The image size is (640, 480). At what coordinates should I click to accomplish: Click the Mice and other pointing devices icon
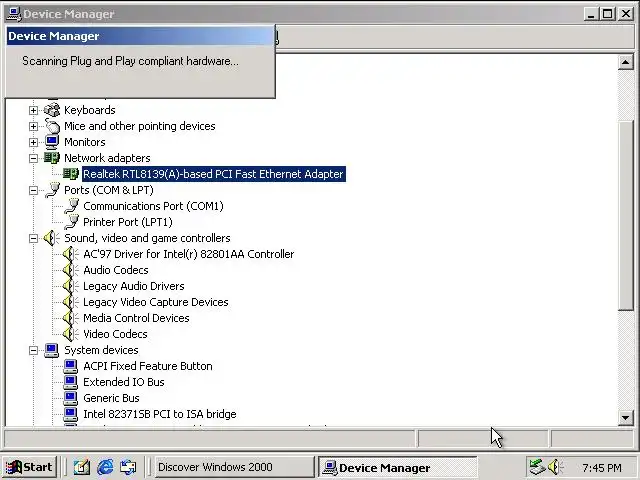52,126
